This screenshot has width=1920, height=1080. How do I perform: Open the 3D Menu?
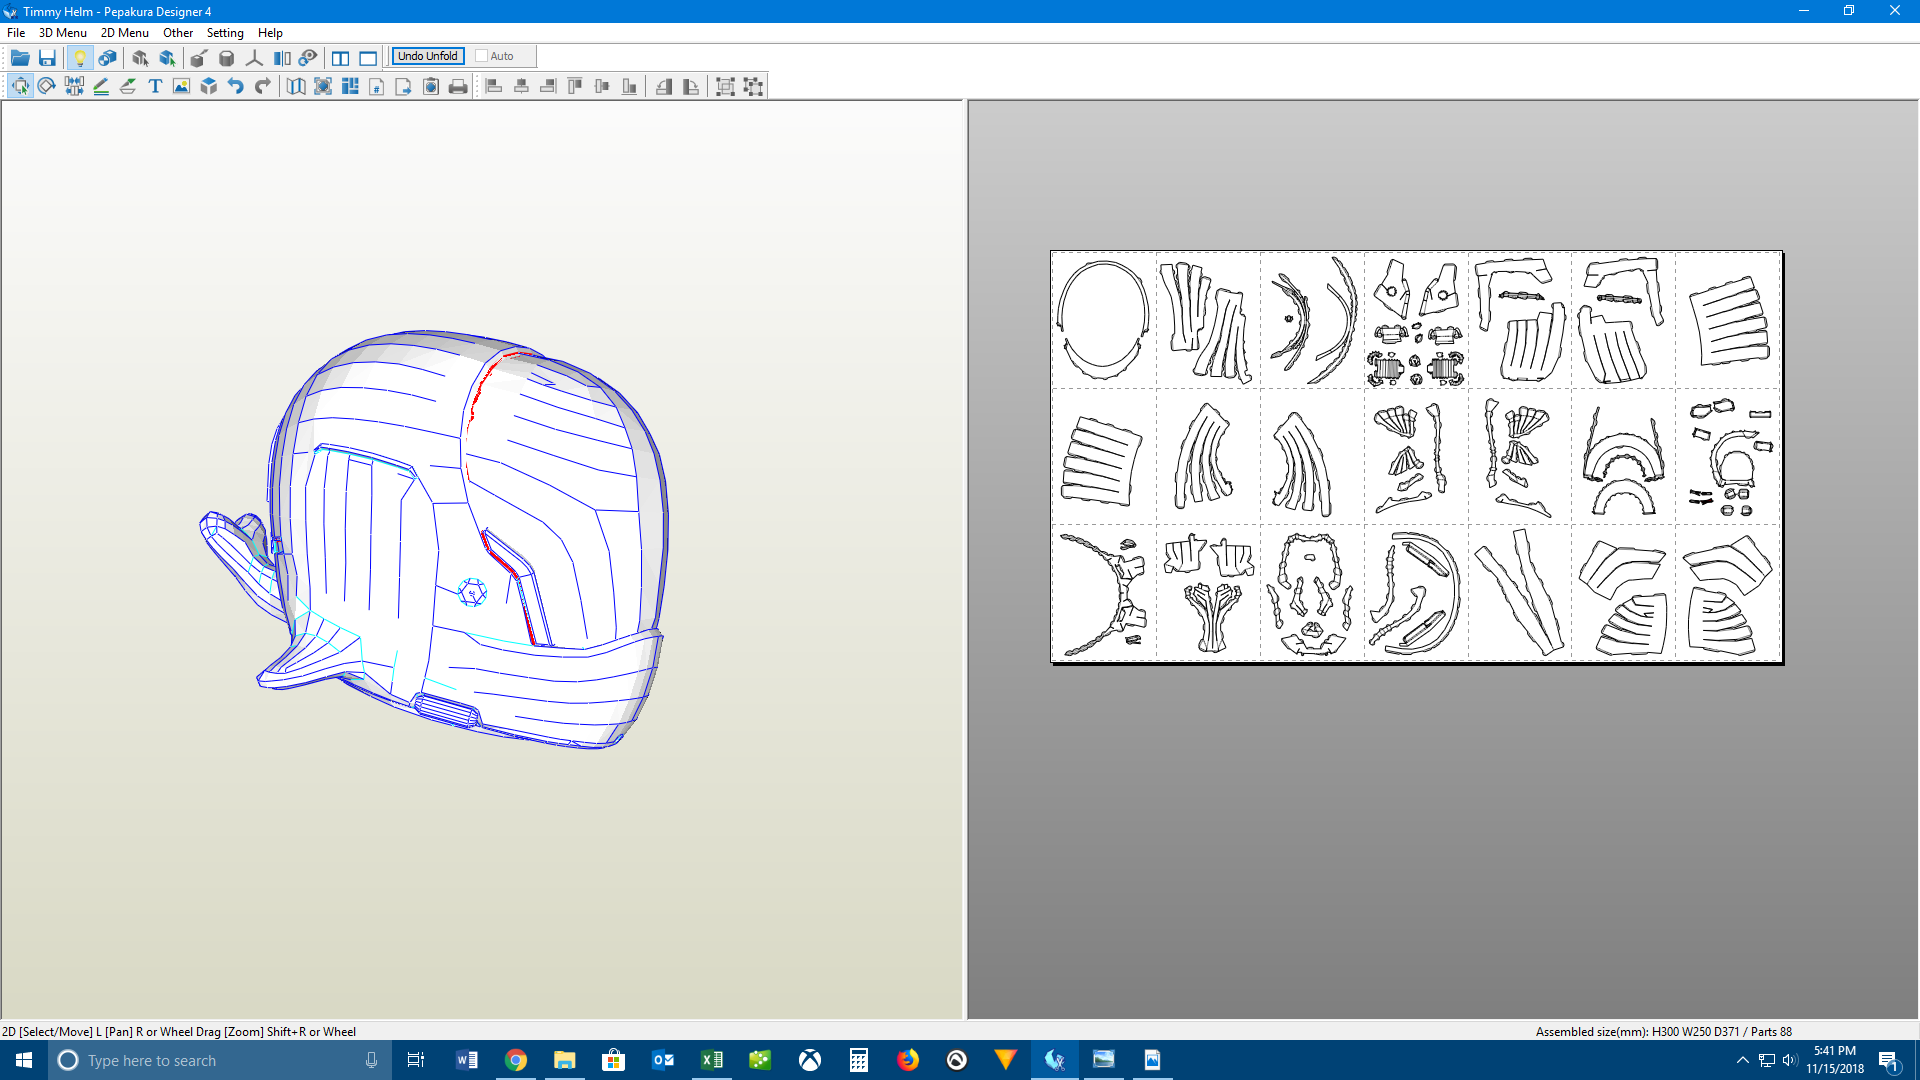coord(63,32)
